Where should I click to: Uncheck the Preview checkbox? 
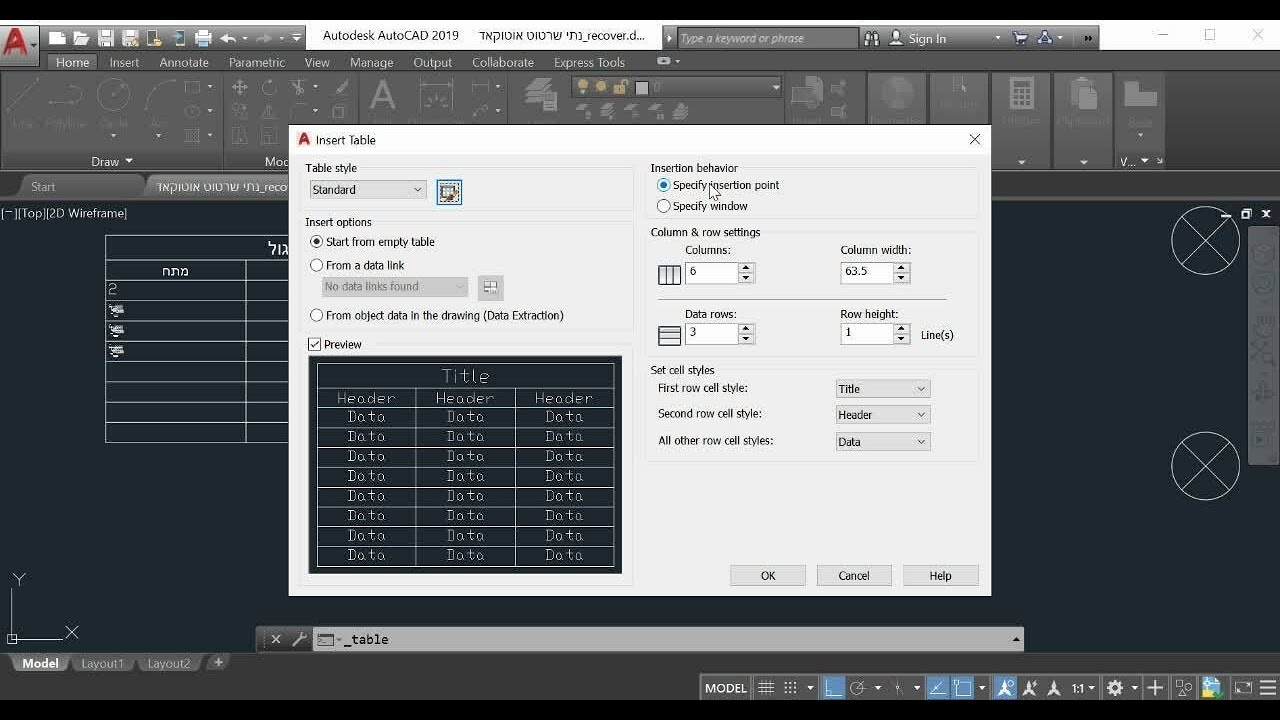[315, 344]
